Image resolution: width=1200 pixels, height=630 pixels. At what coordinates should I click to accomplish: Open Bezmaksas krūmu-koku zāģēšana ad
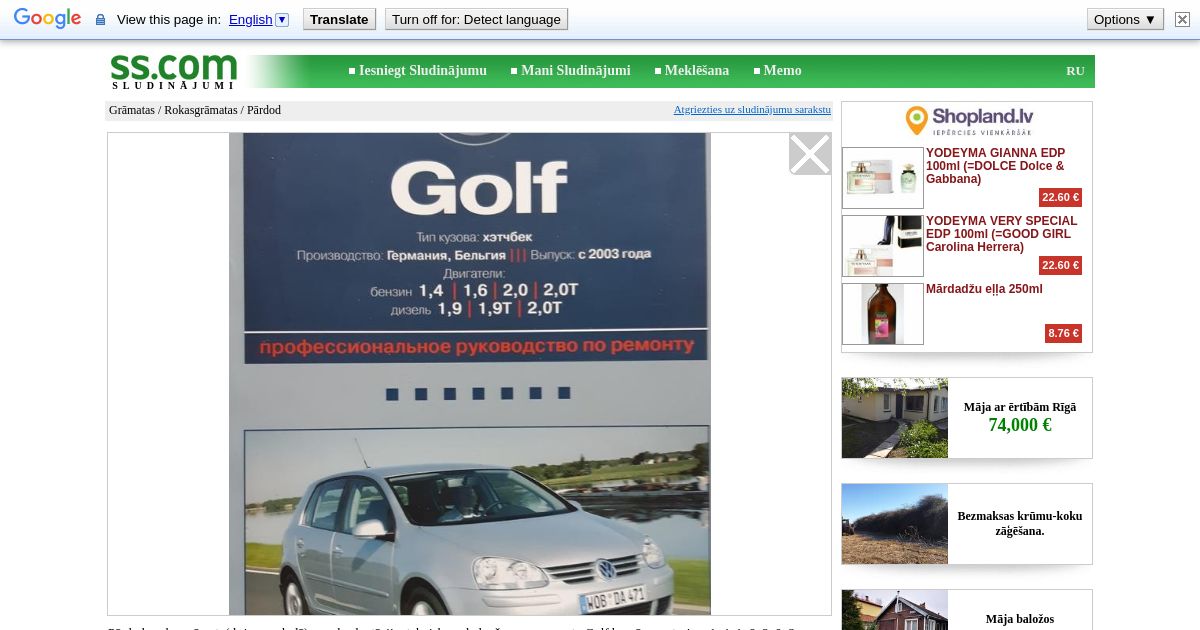pyautogui.click(x=1020, y=524)
